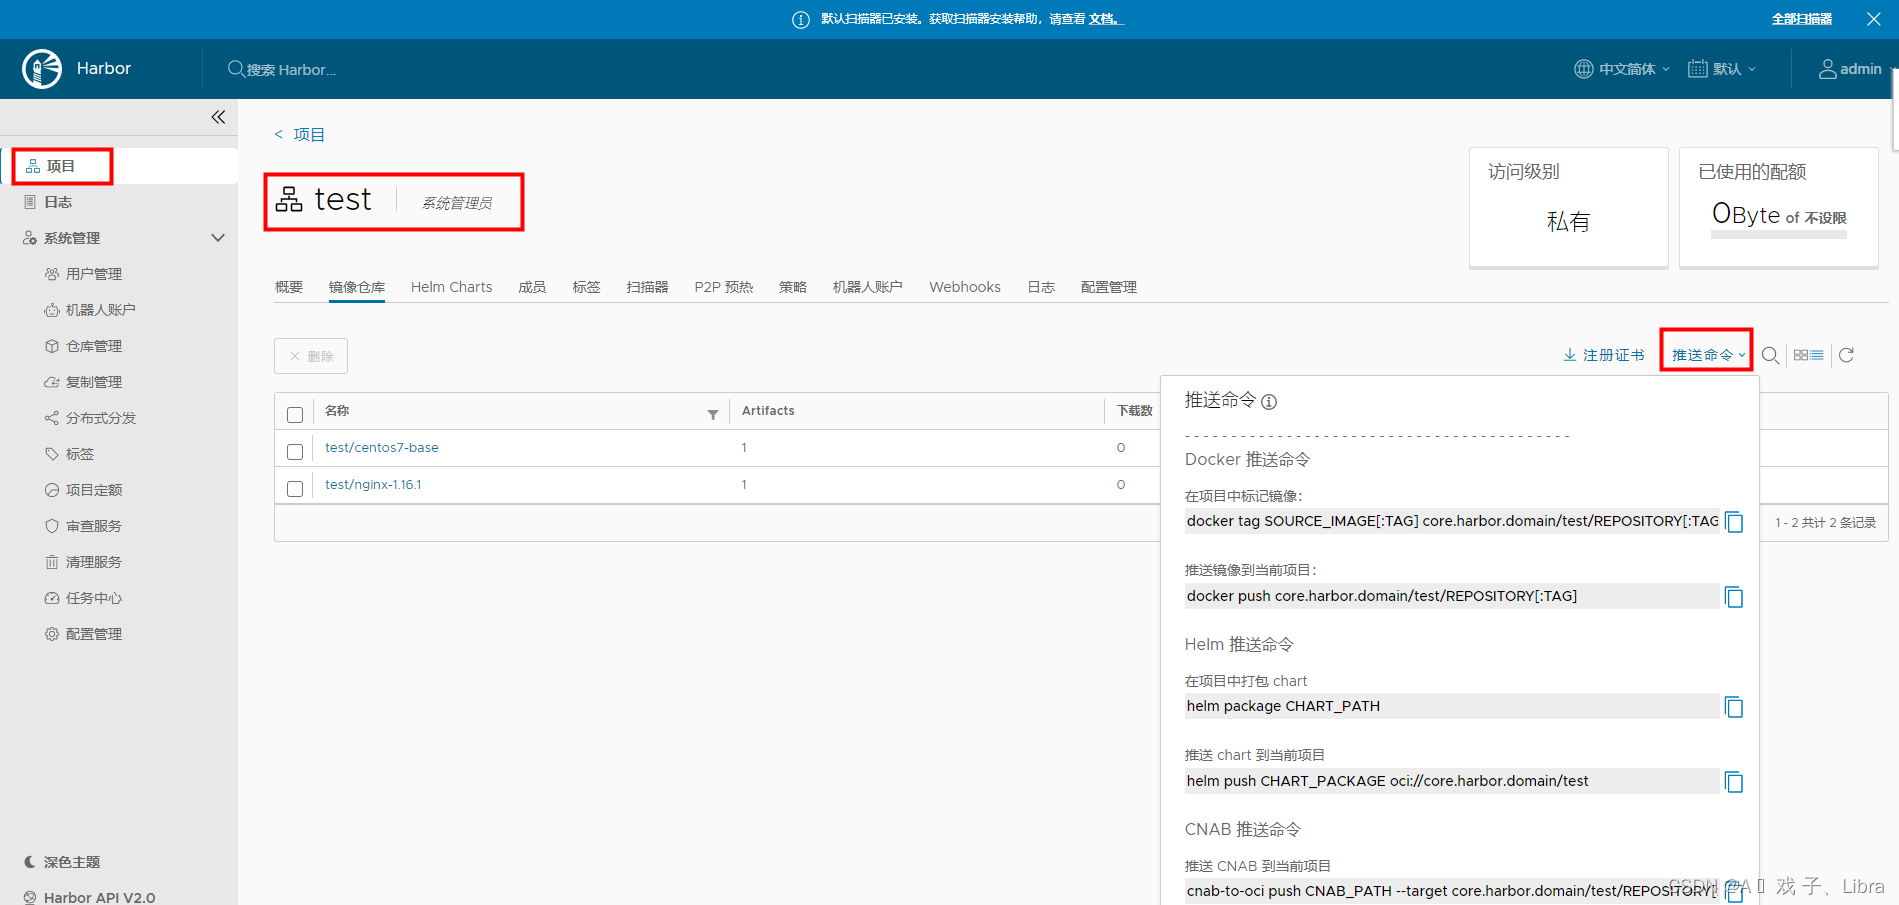Click the helm package CHART_PATH field
This screenshot has width=1899, height=905.
pos(1452,706)
